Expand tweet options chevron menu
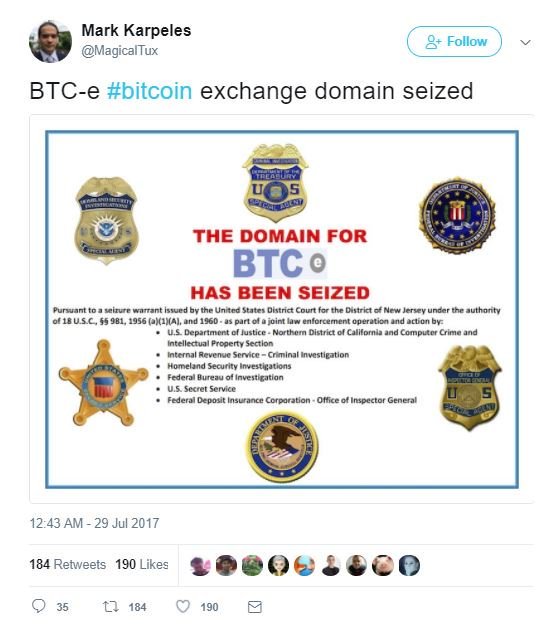This screenshot has height=625, width=557. click(526, 42)
